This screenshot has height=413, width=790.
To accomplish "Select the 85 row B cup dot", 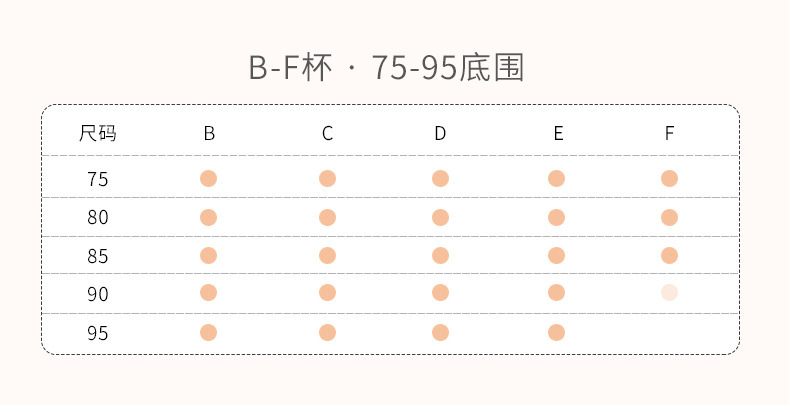I will 208,255.
